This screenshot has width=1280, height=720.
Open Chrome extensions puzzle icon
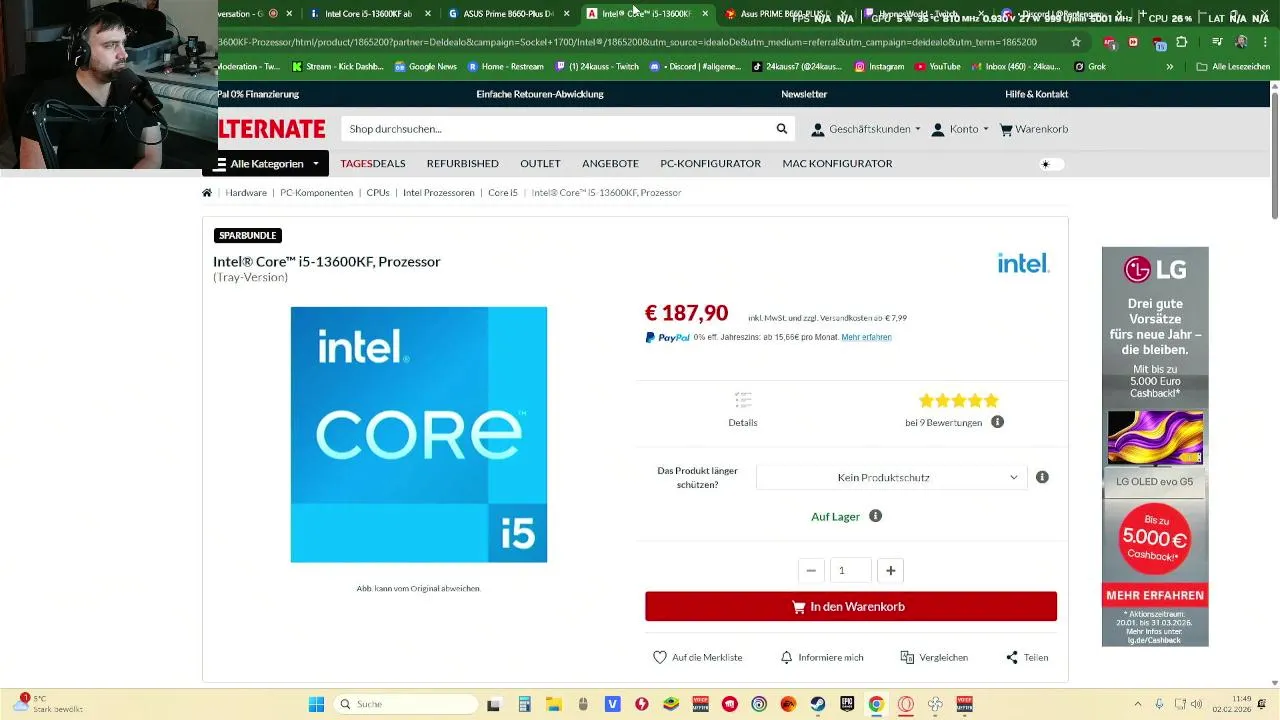pos(1182,42)
